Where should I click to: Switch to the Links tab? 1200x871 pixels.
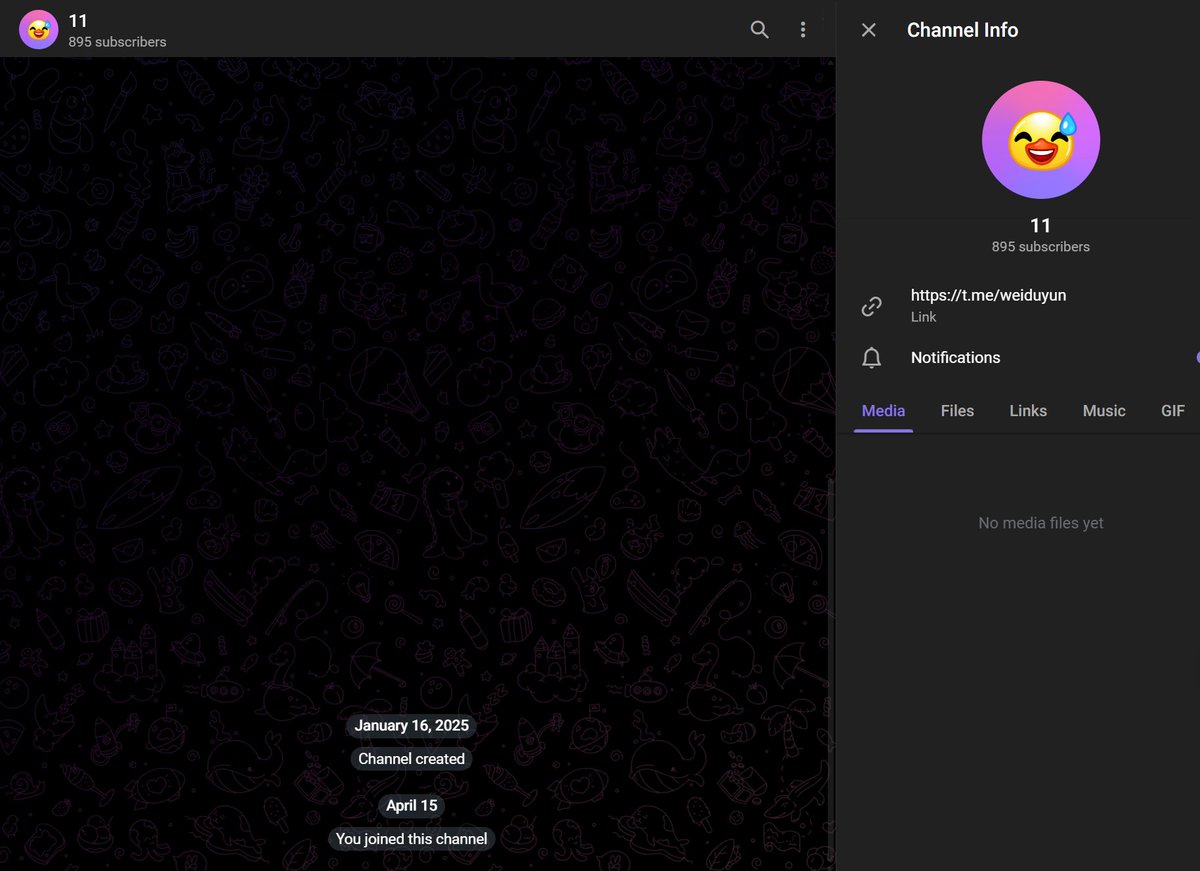click(x=1028, y=411)
